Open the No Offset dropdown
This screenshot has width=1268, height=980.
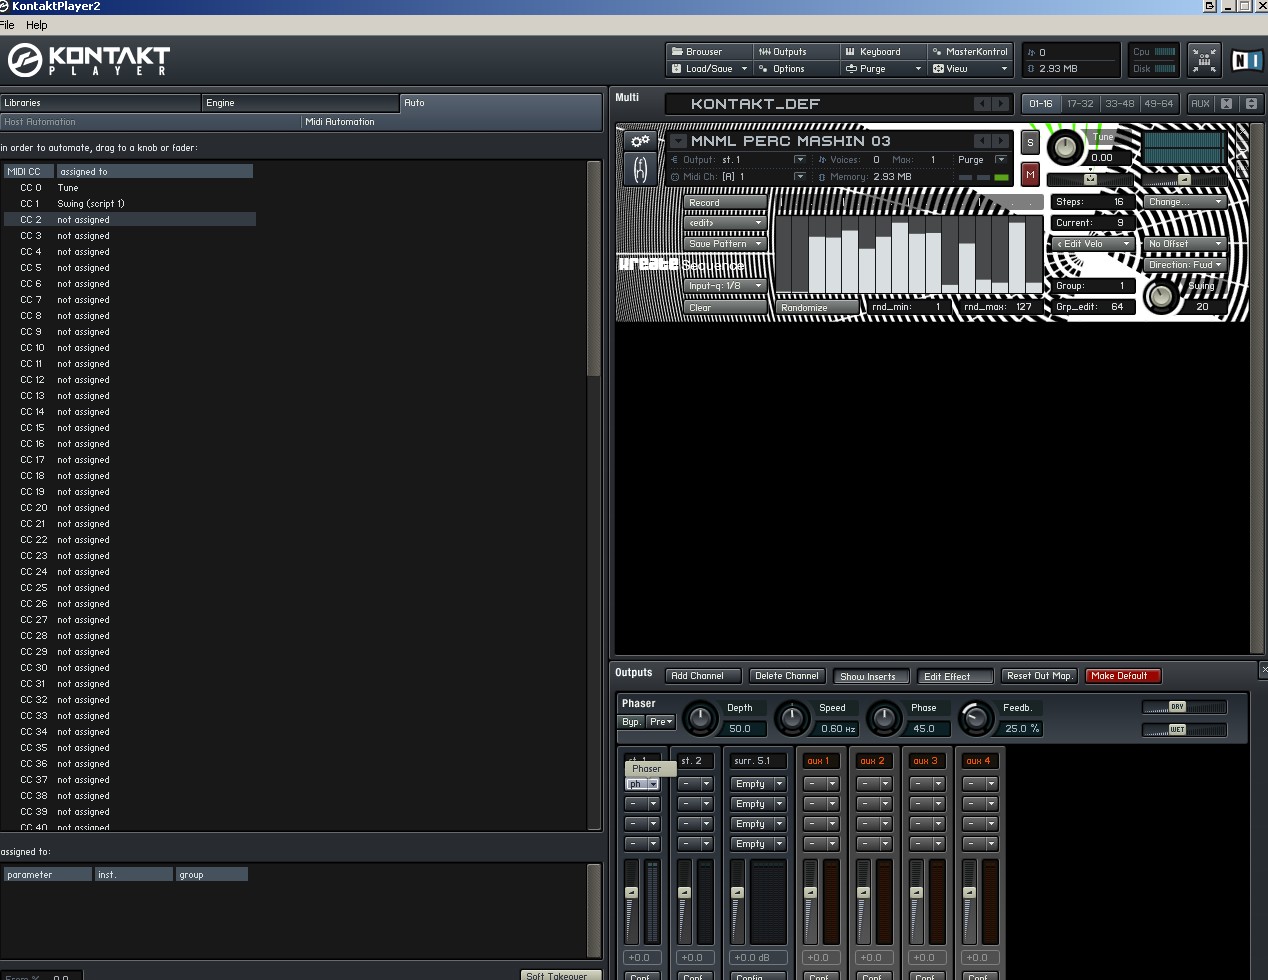click(1186, 244)
